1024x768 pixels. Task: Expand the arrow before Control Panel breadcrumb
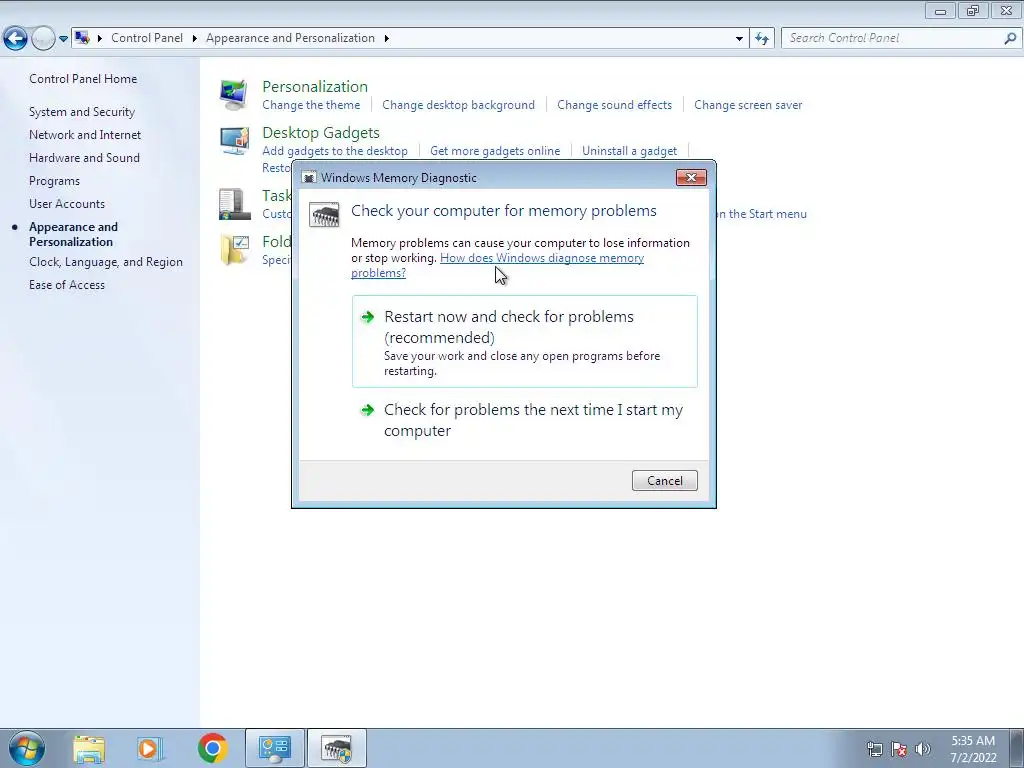point(100,39)
